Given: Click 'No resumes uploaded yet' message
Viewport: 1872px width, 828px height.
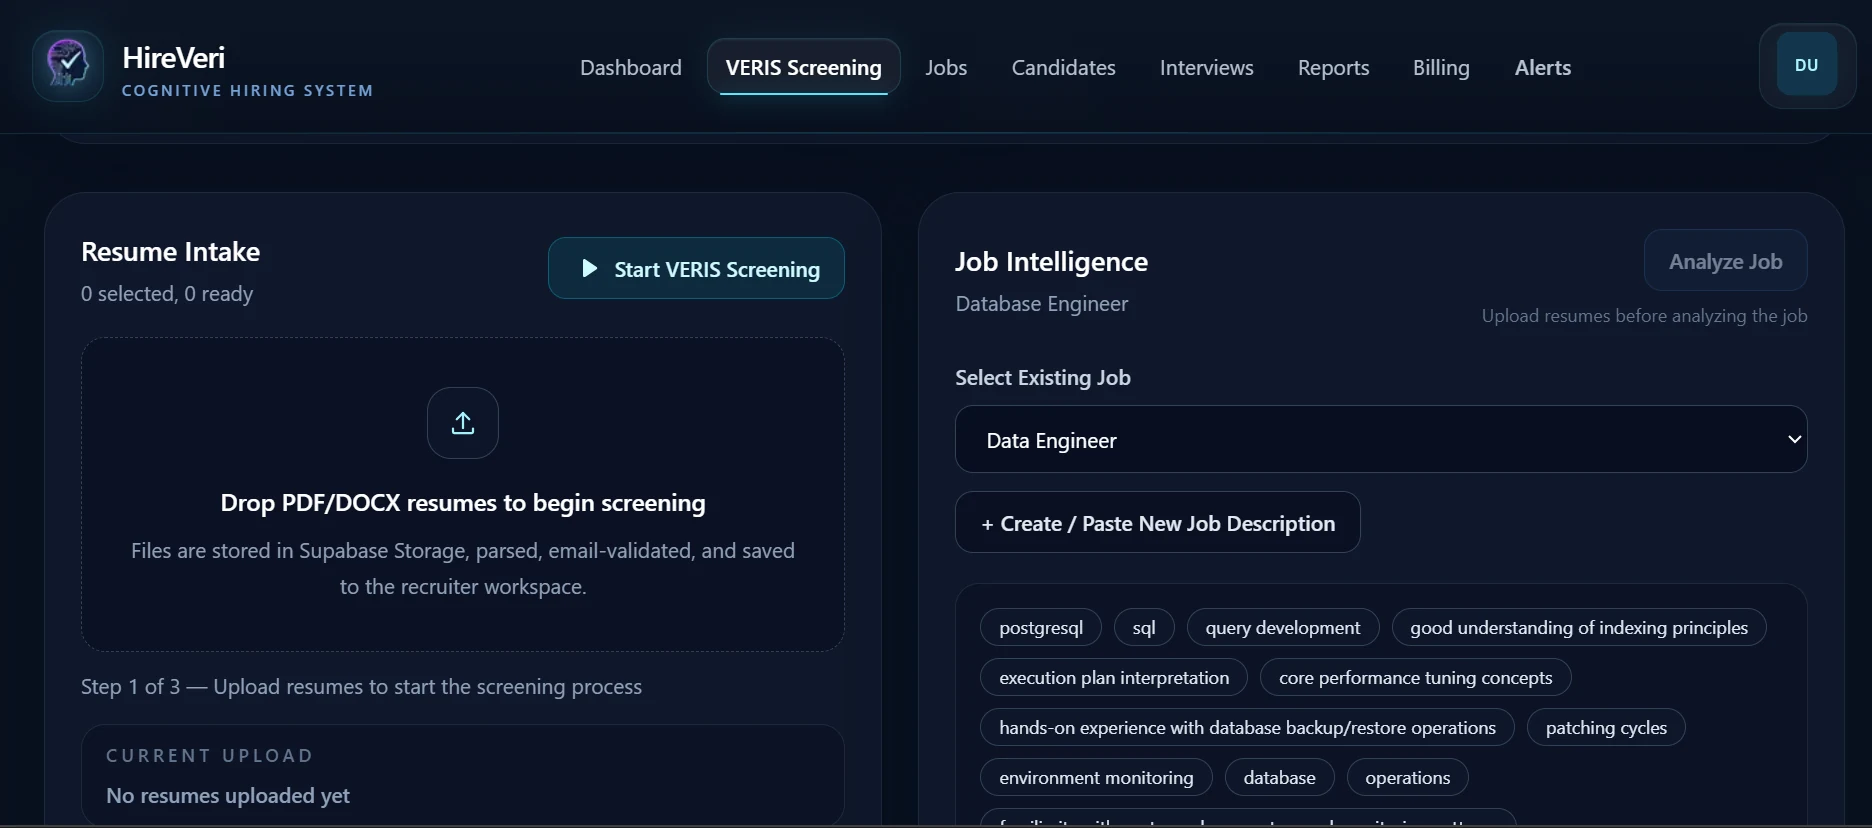Looking at the screenshot, I should coord(228,796).
